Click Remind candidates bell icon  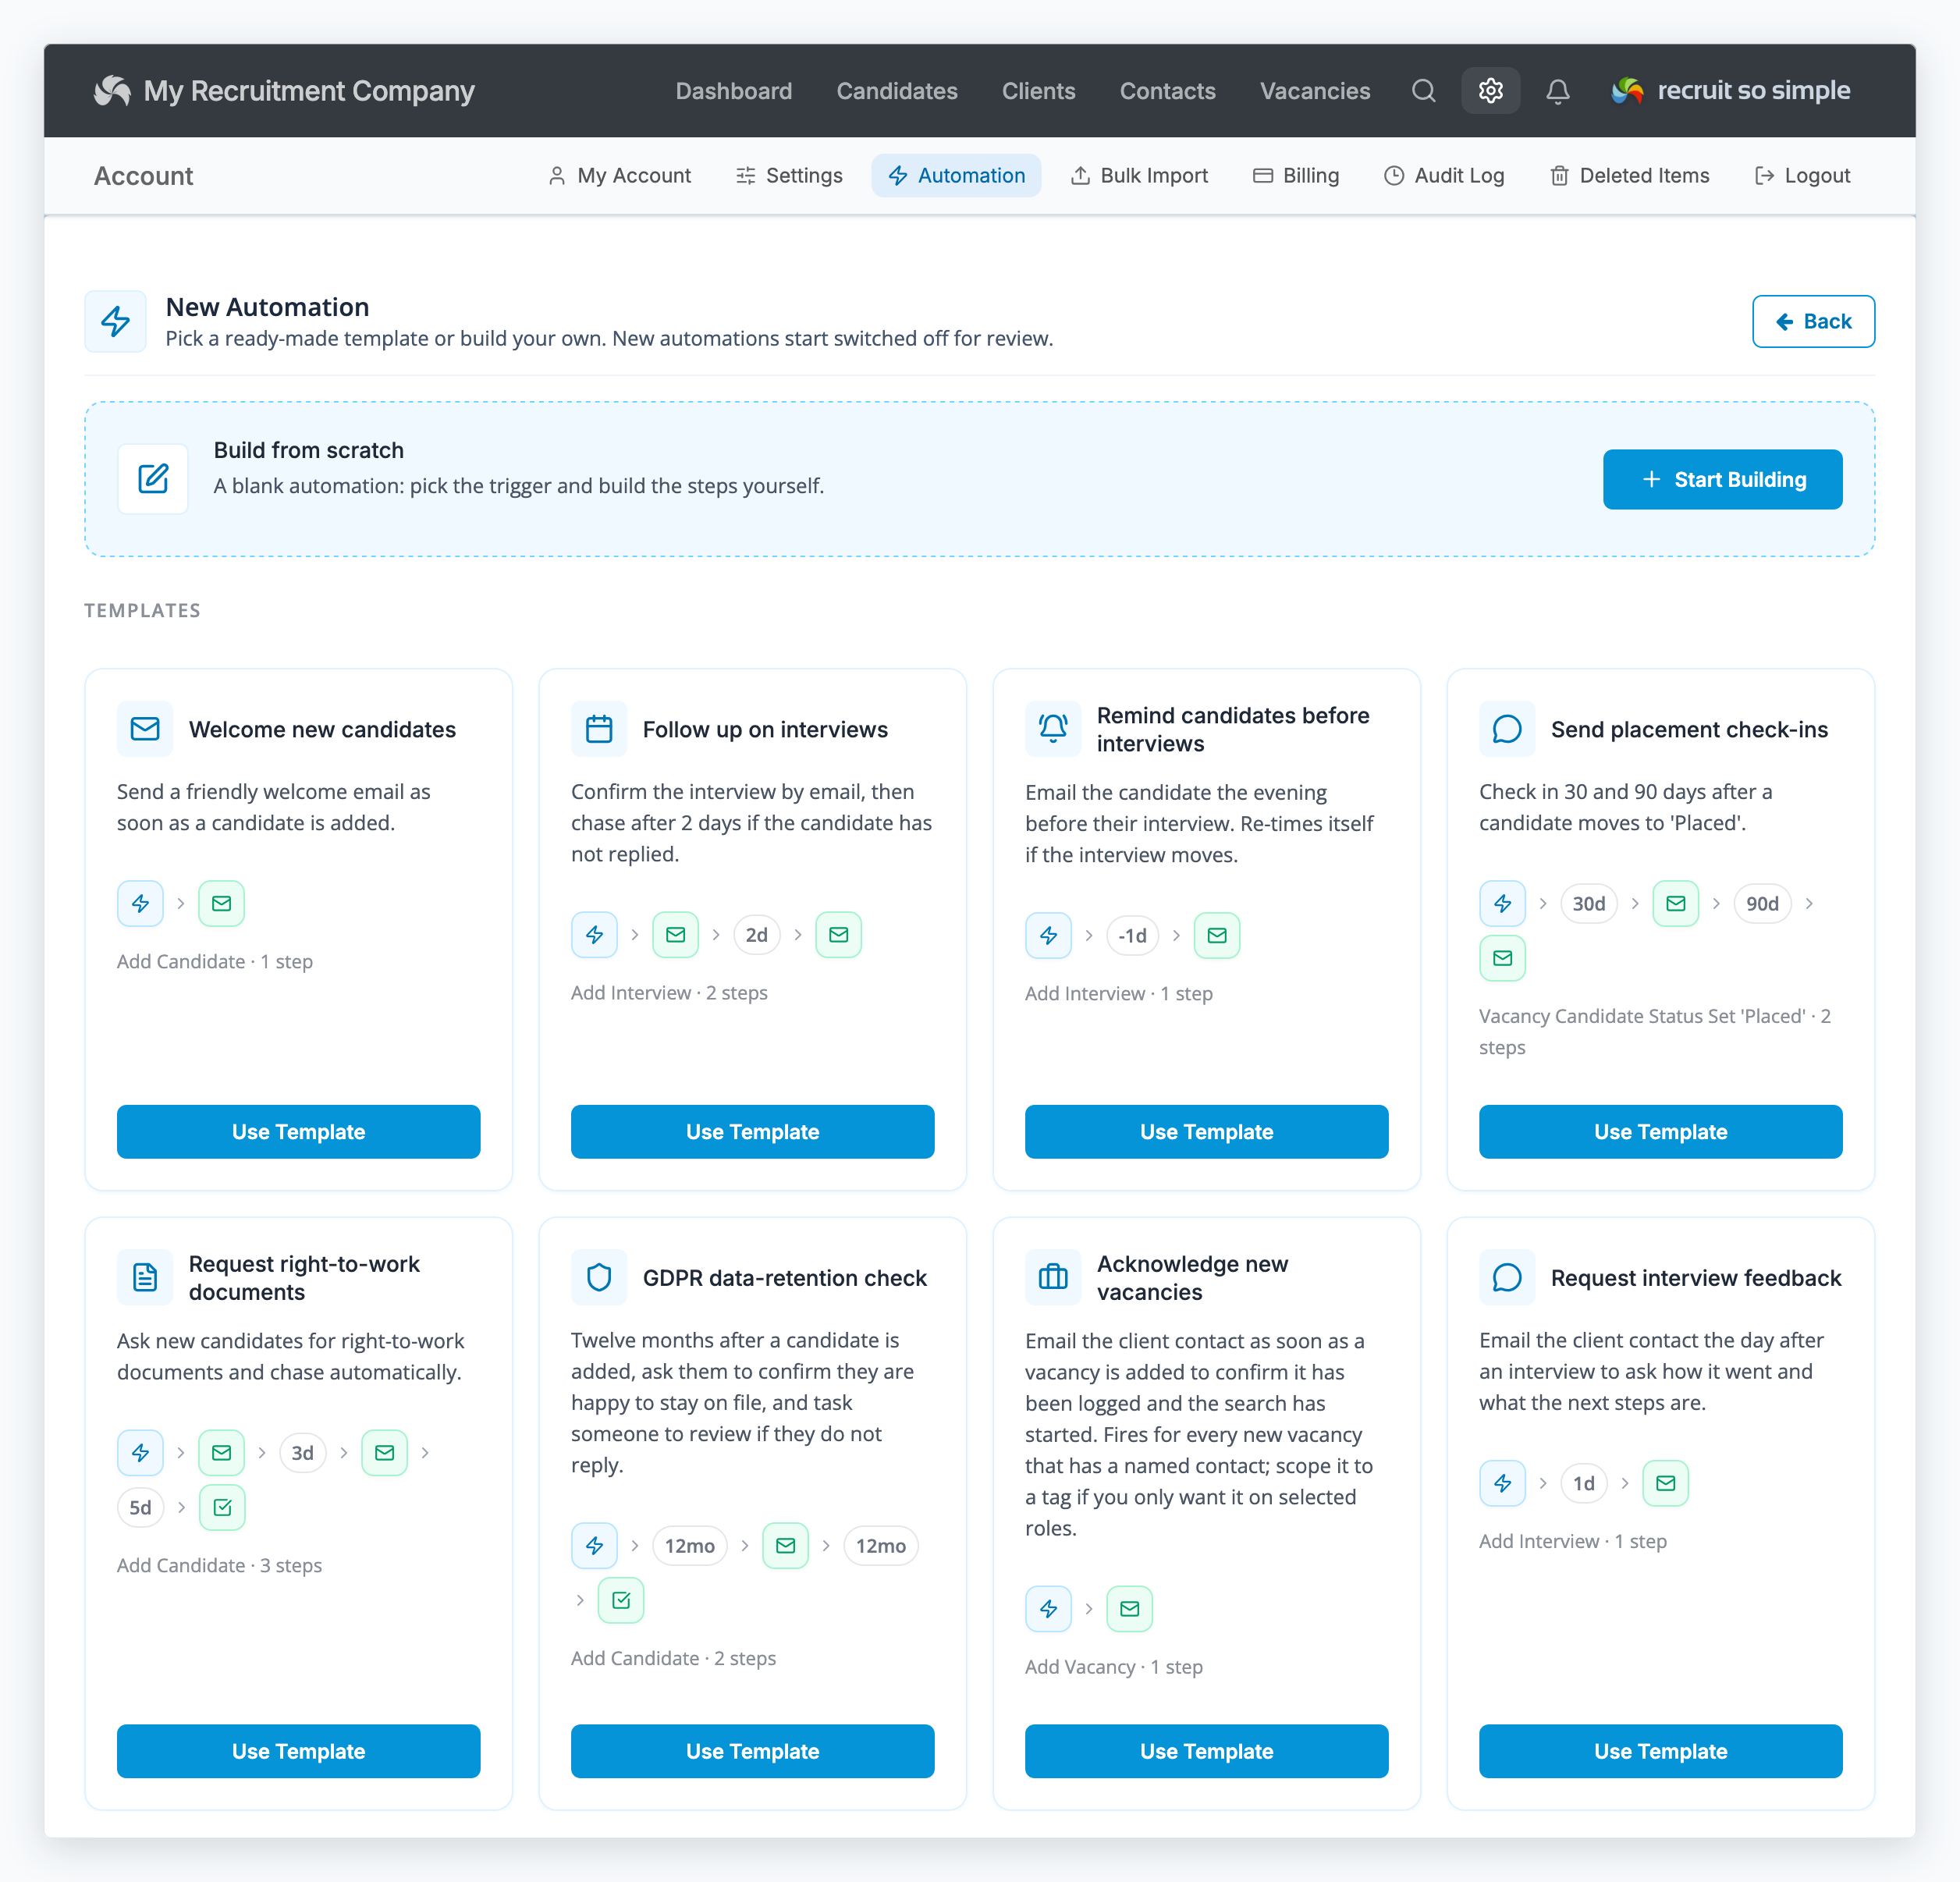coord(1053,729)
